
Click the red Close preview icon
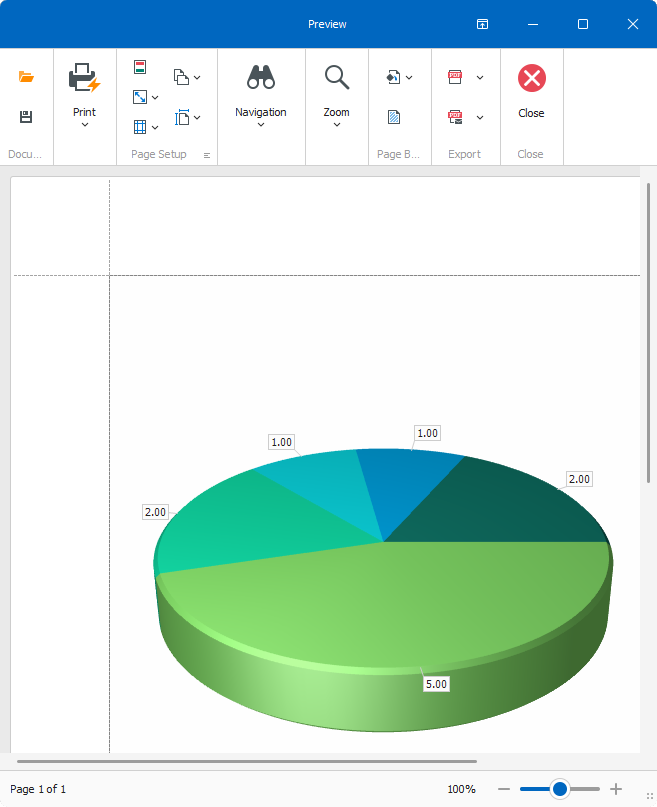pyautogui.click(x=531, y=78)
